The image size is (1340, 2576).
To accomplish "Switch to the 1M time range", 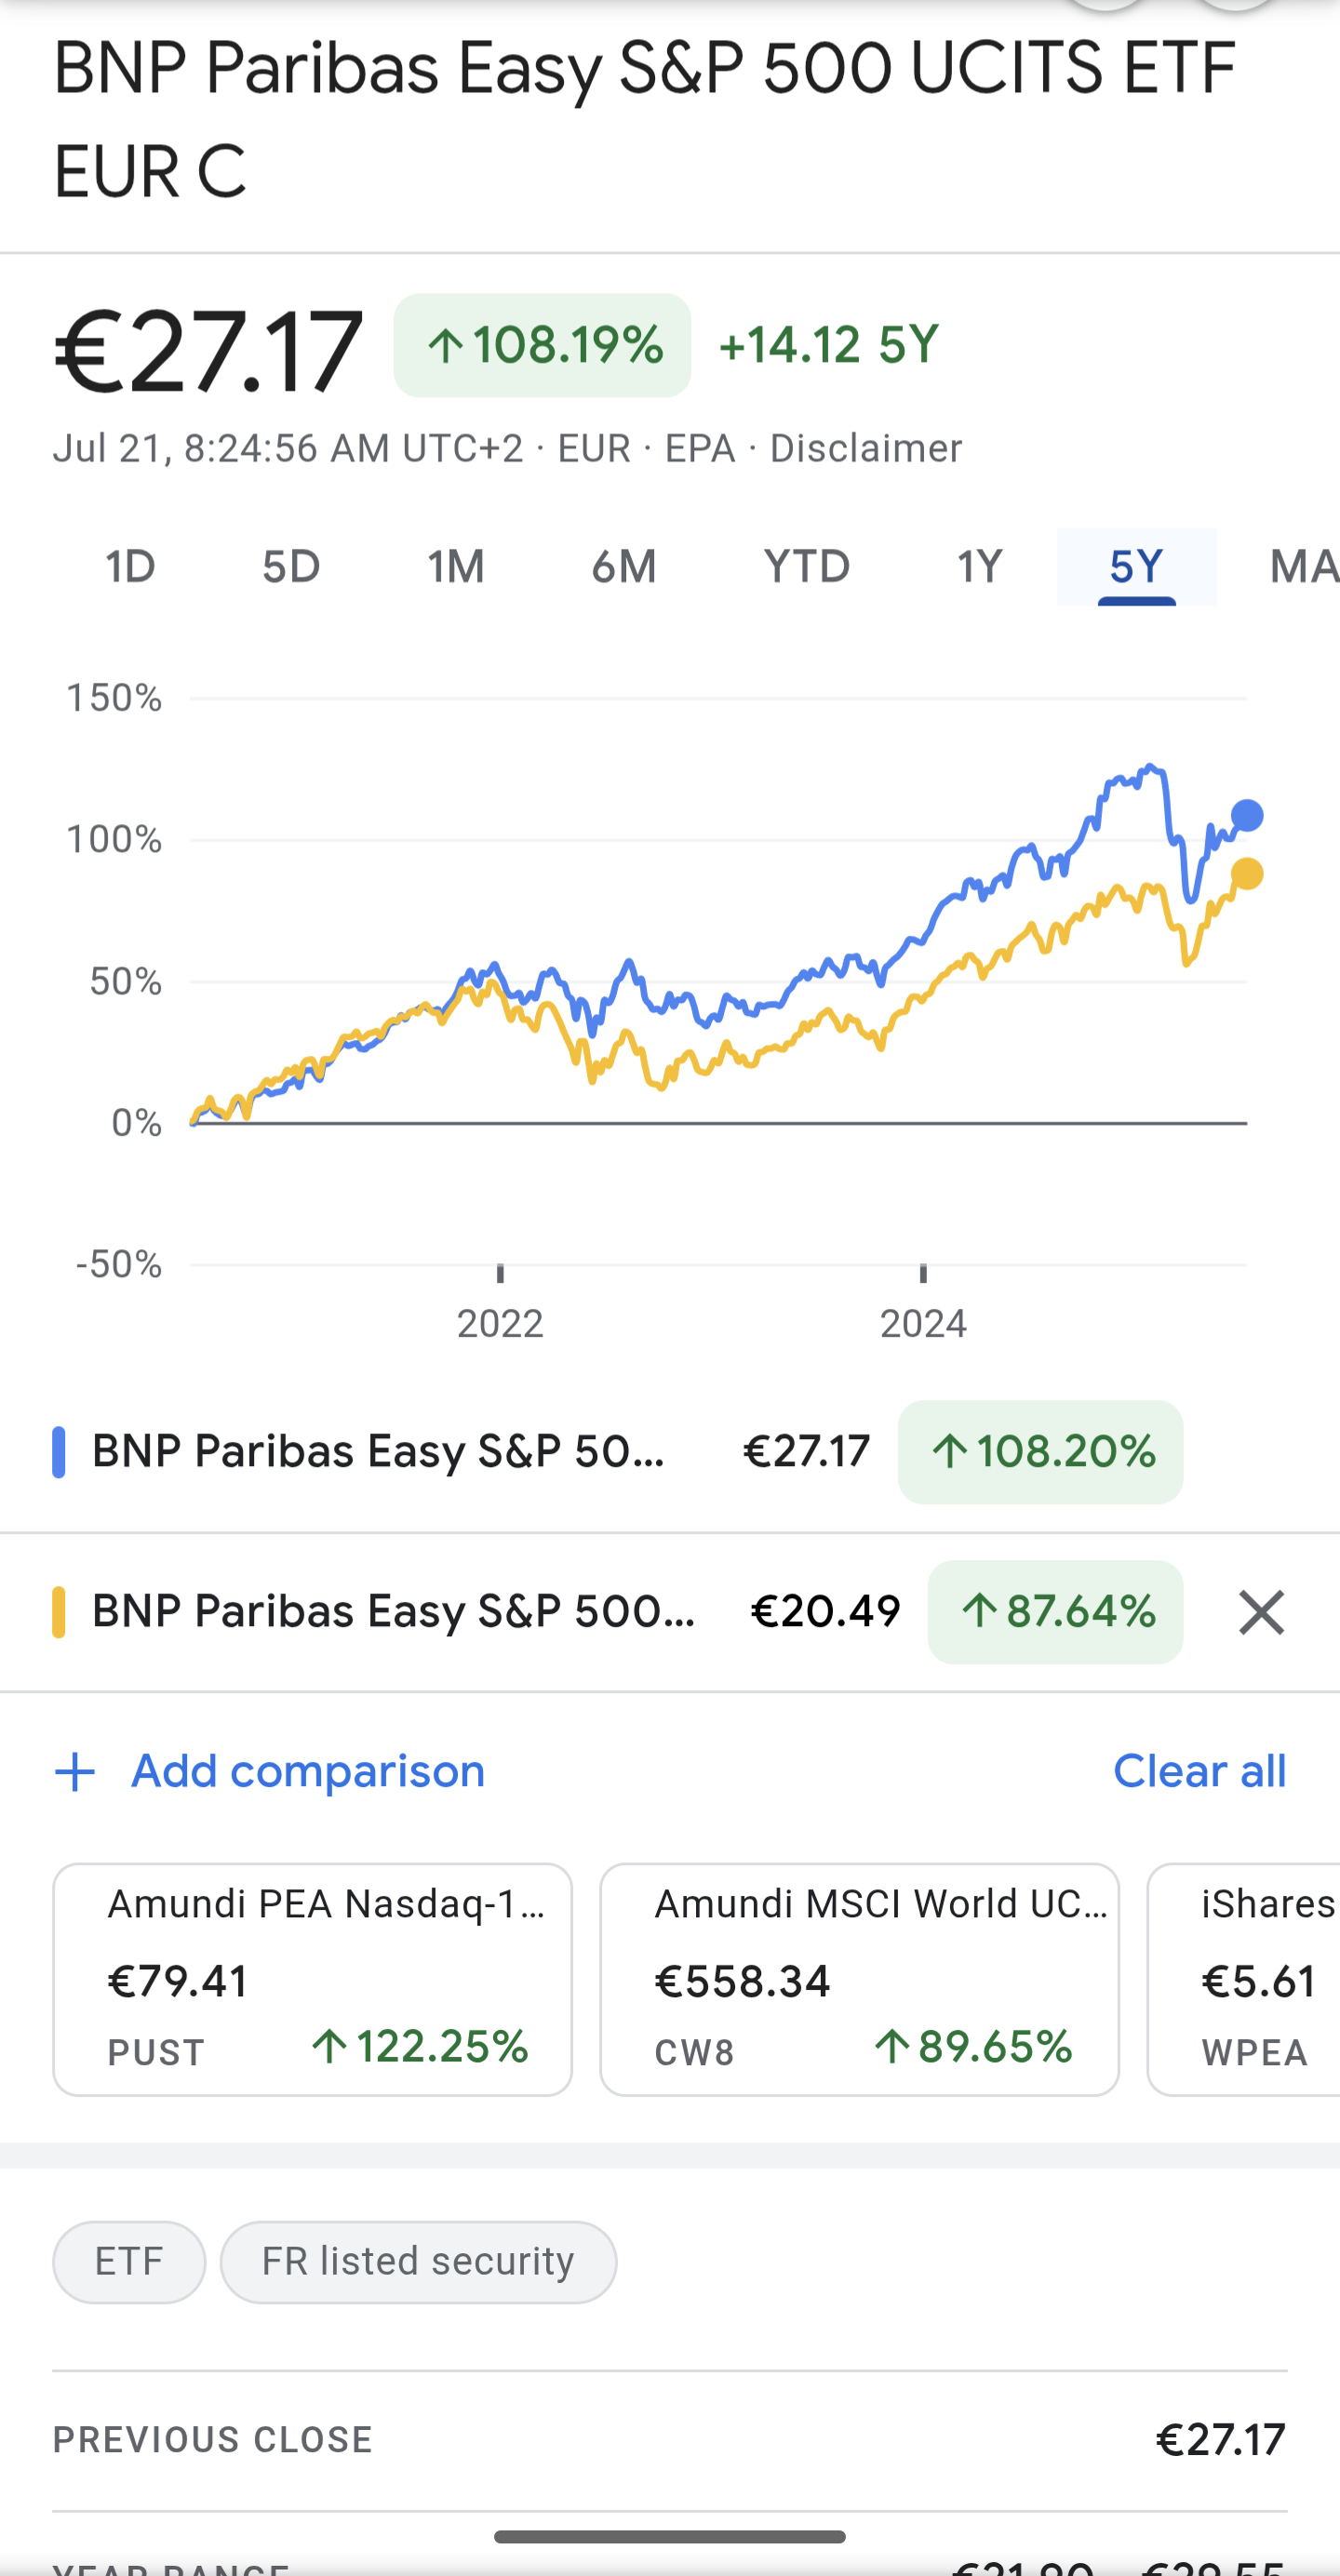I will (456, 567).
